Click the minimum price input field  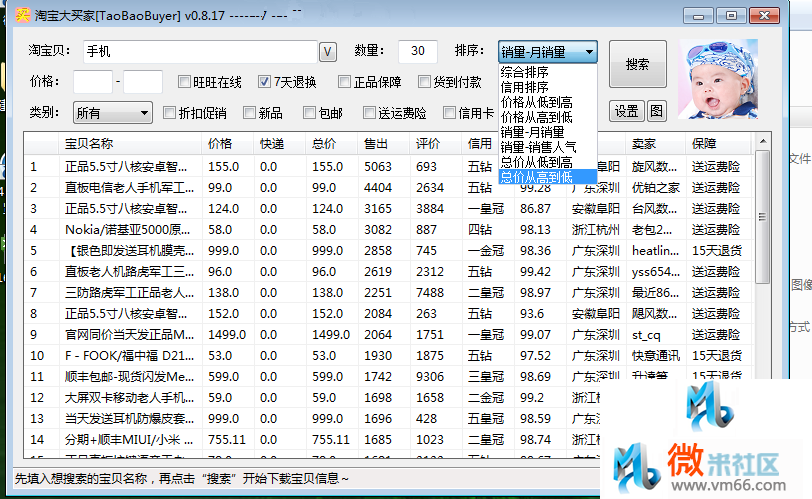pos(93,82)
